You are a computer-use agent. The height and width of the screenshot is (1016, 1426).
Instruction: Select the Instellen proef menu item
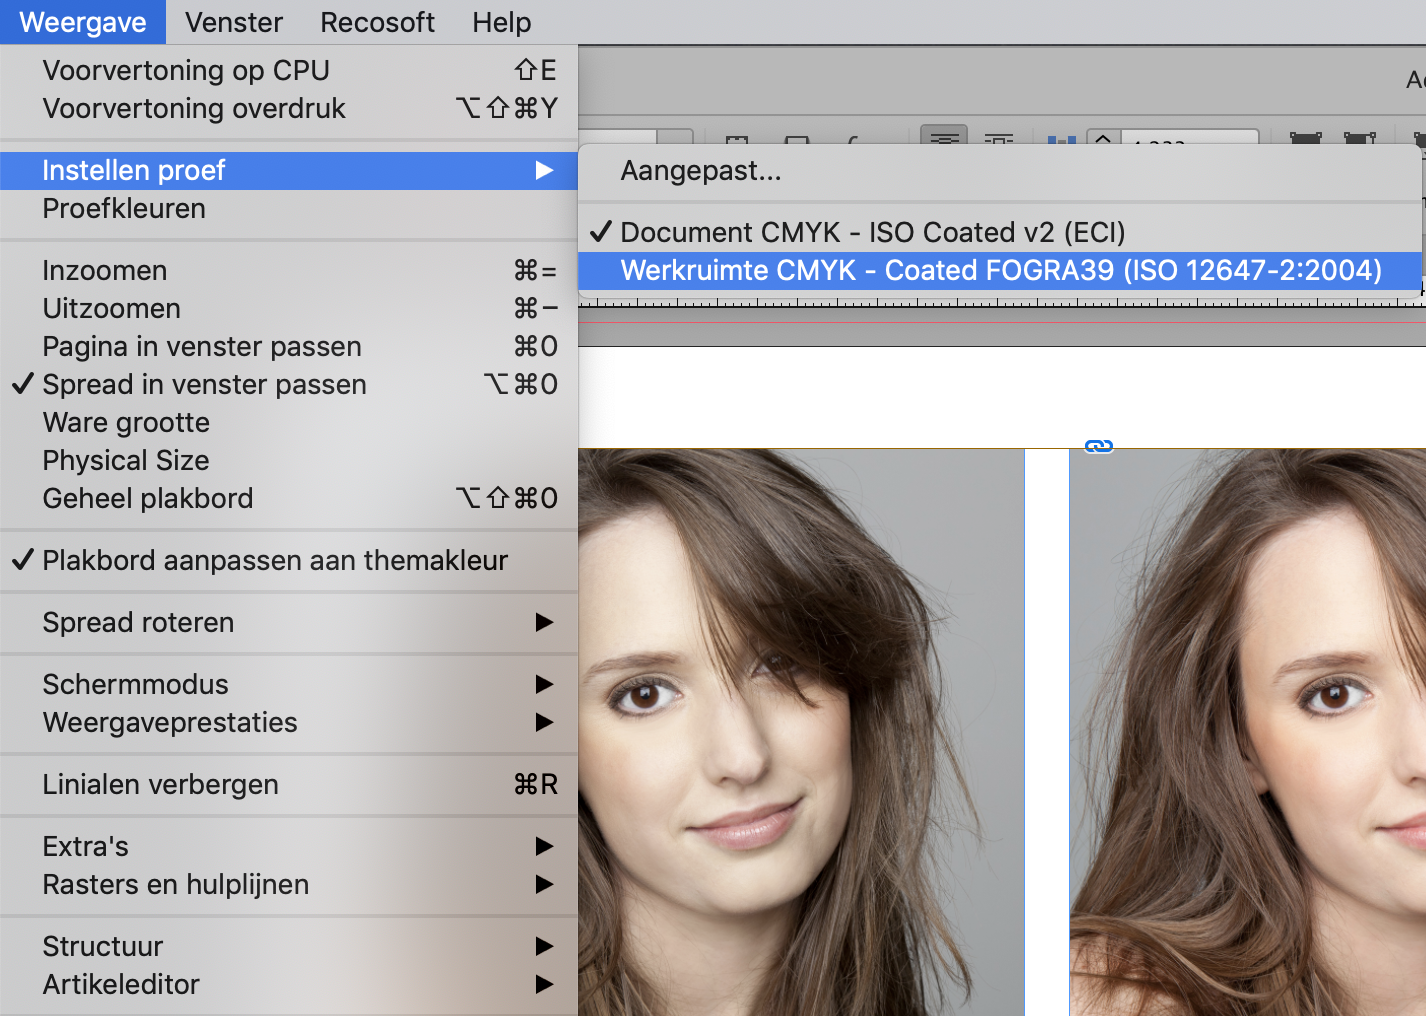(289, 170)
